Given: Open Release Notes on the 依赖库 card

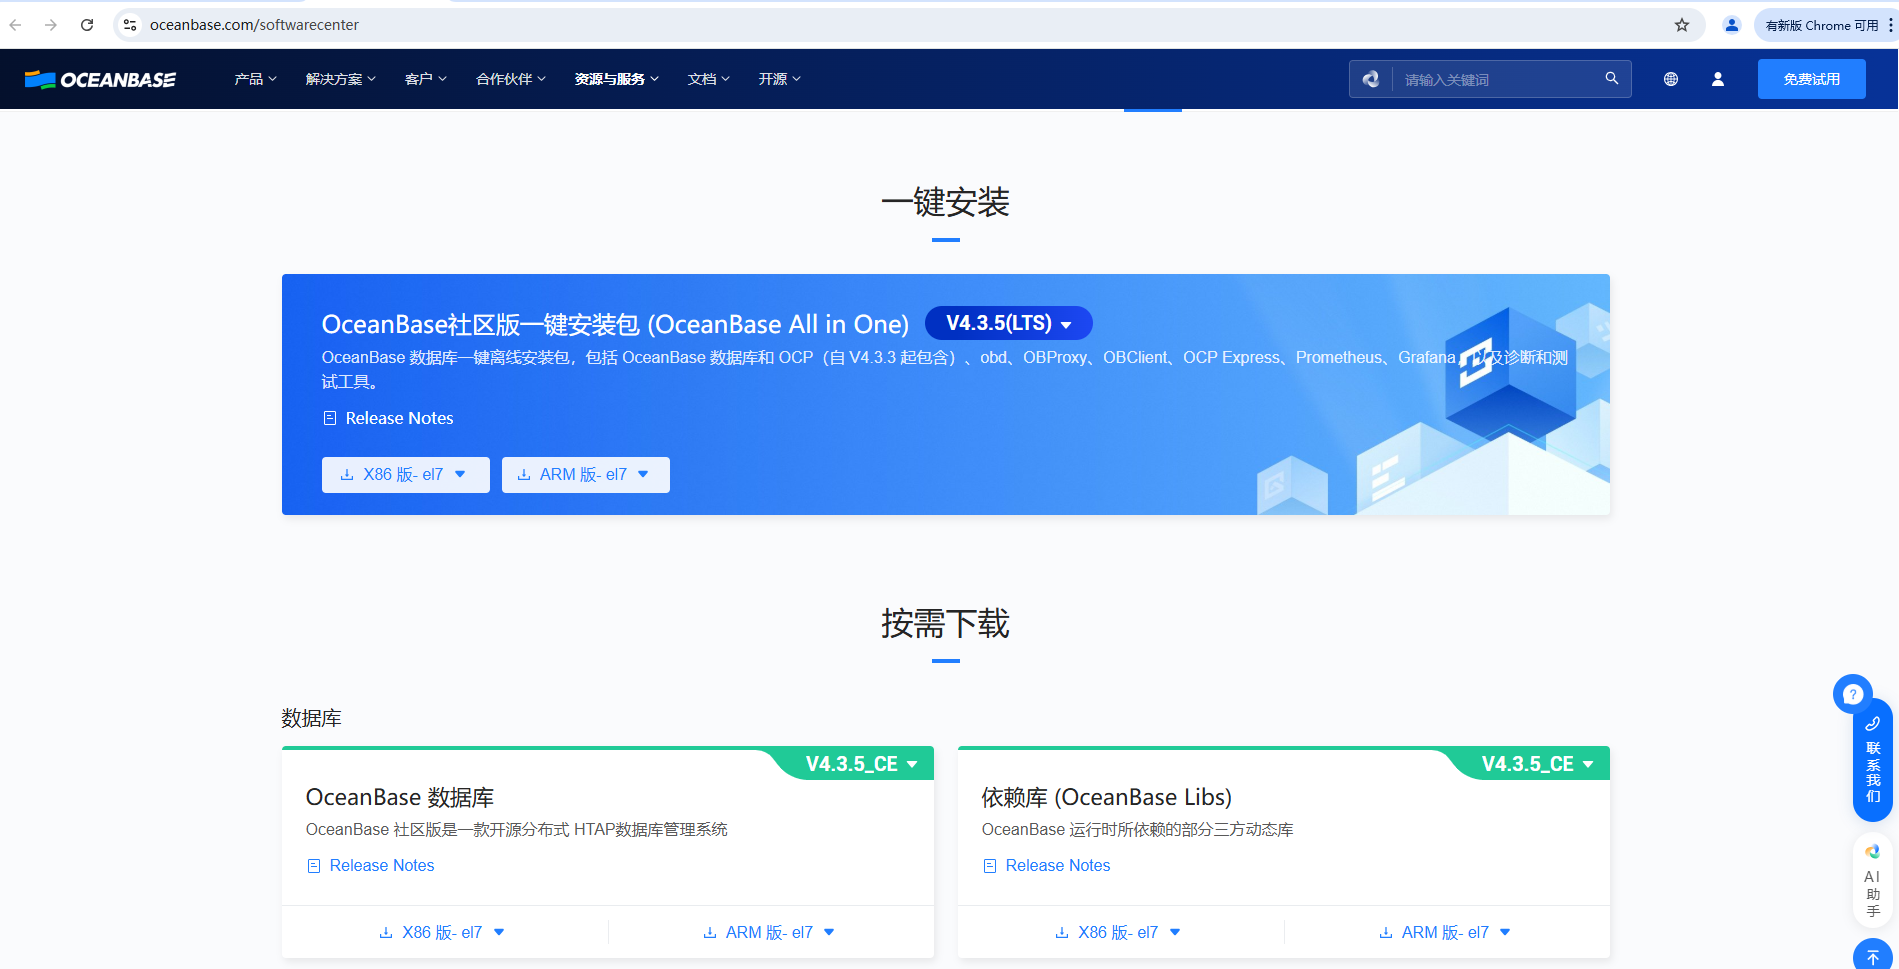Looking at the screenshot, I should click(1057, 865).
